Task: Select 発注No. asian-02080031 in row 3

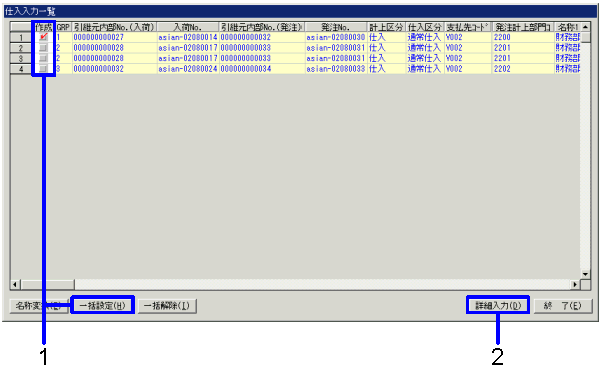Action: [x=336, y=58]
